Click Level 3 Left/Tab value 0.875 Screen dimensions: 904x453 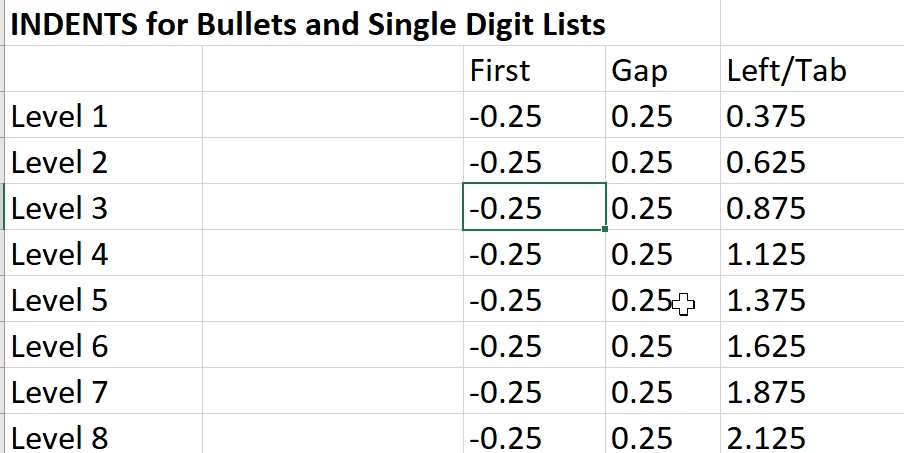(x=812, y=207)
